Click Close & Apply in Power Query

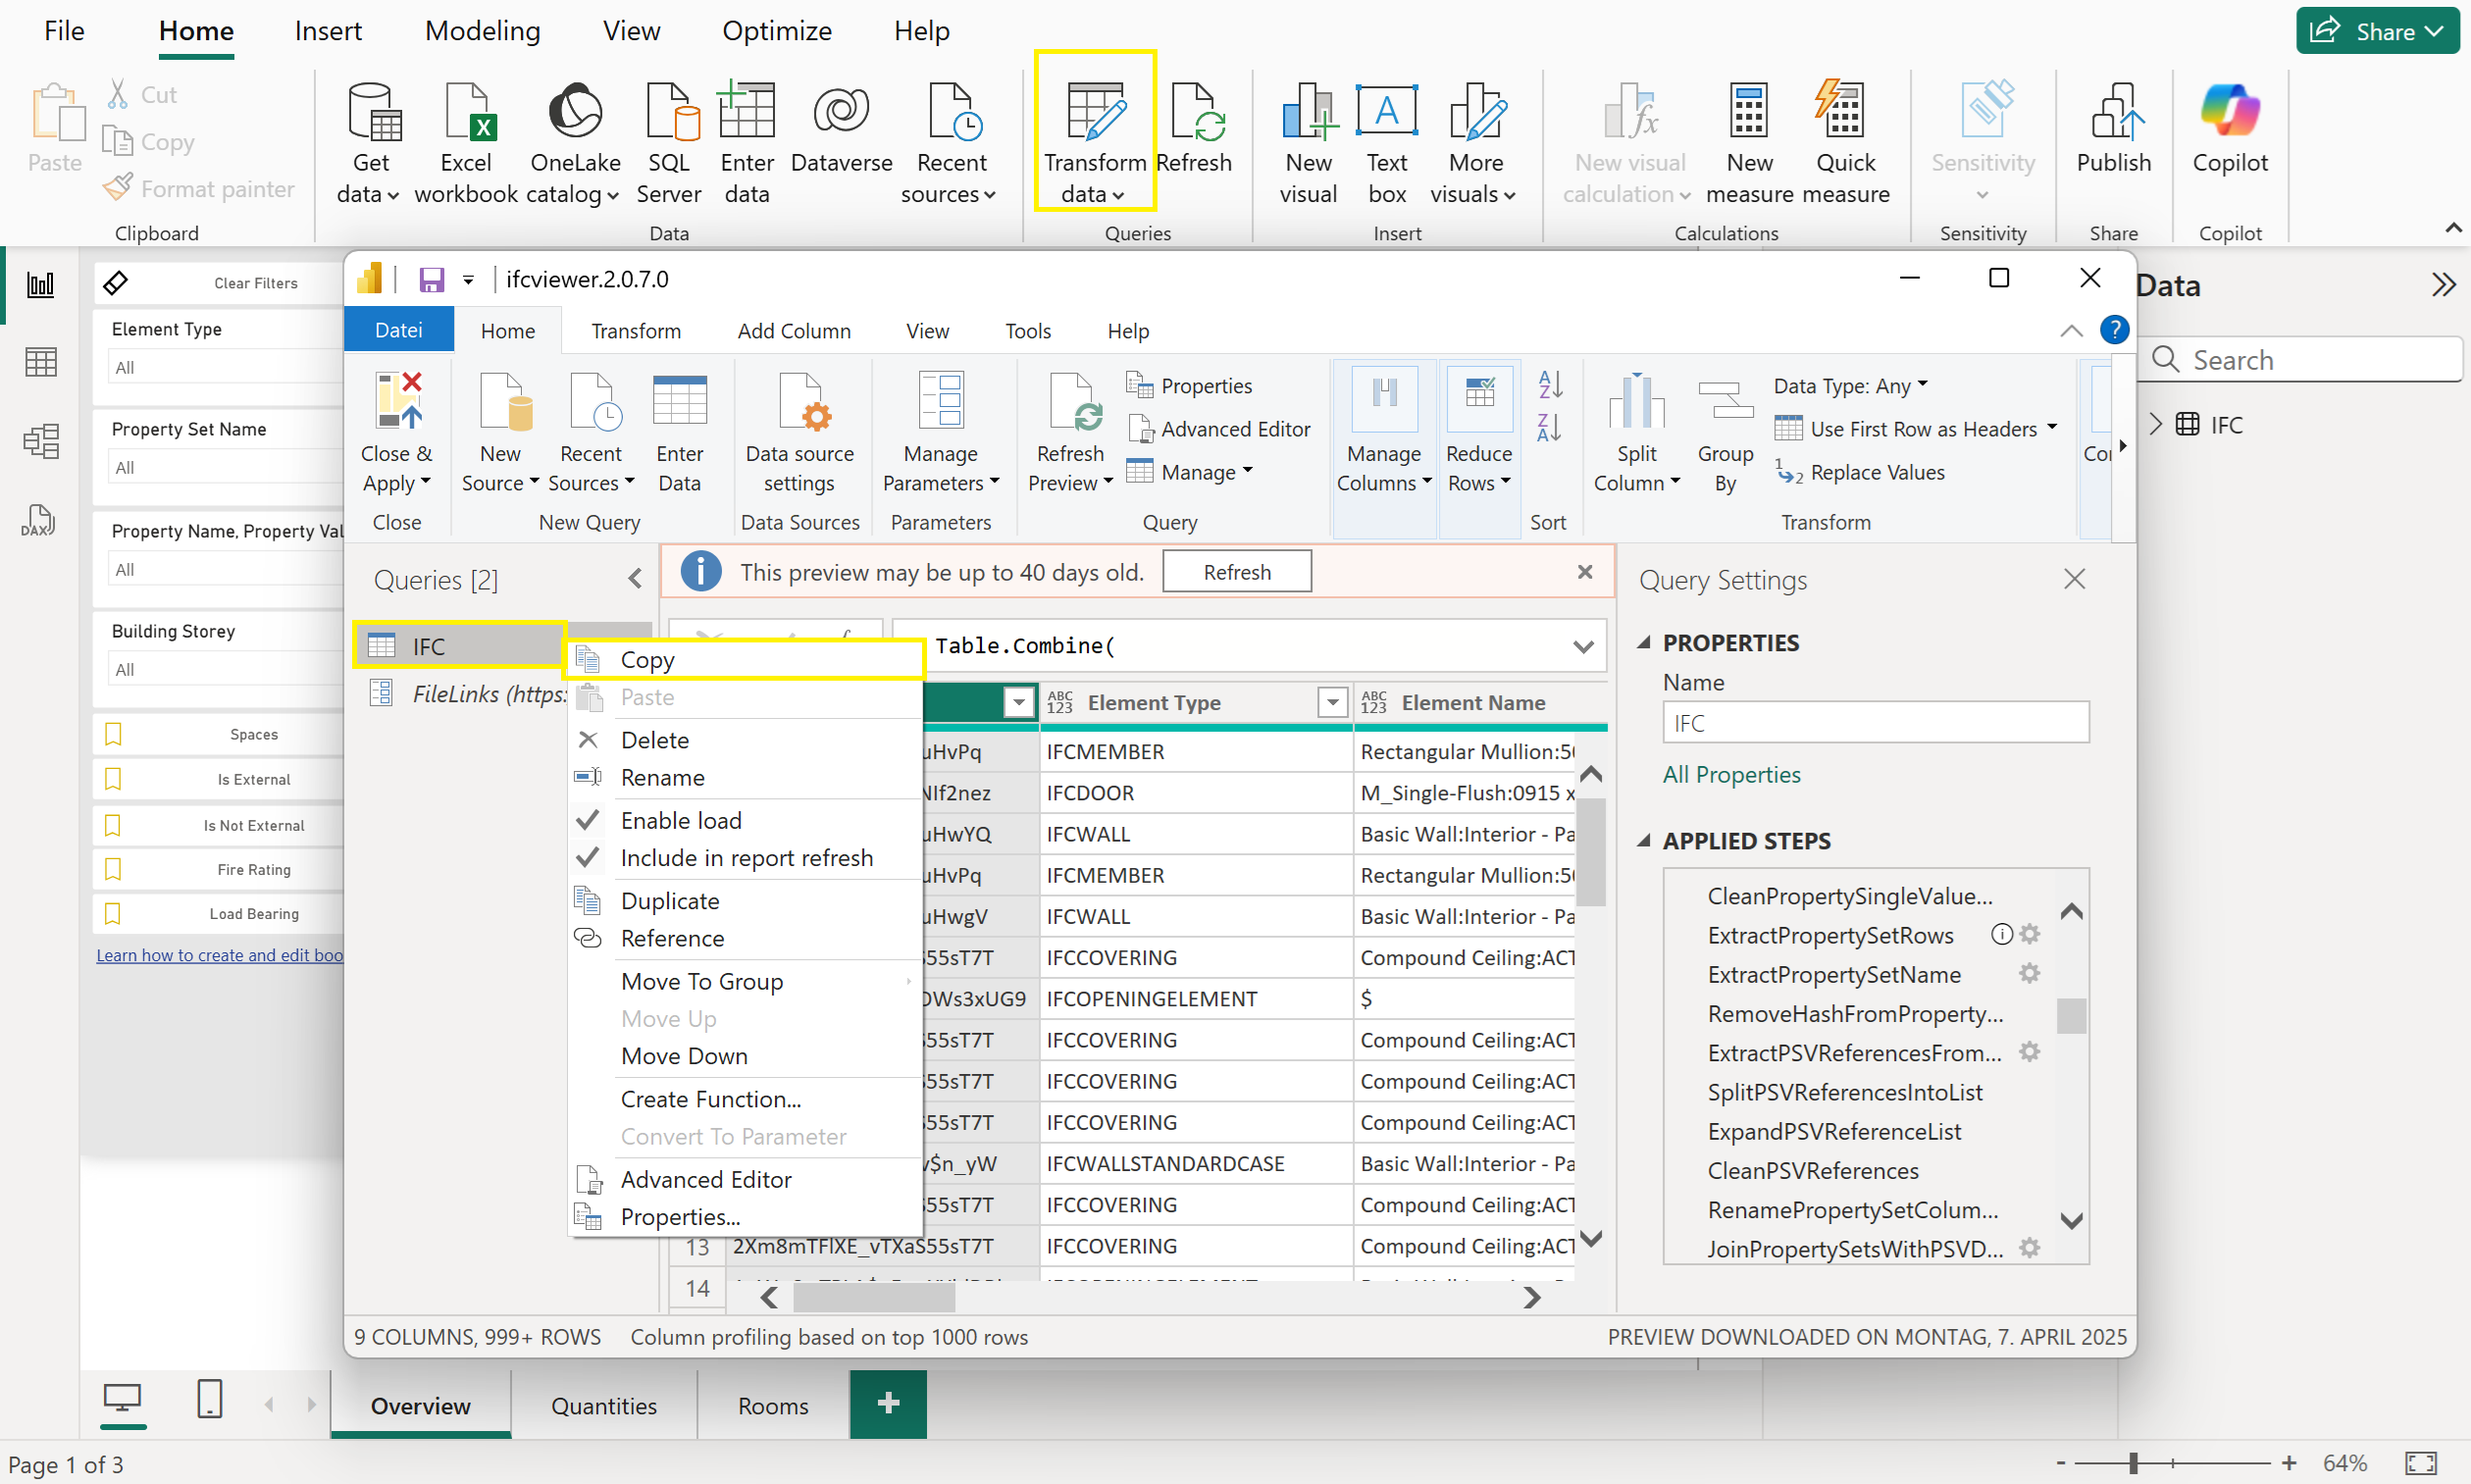pyautogui.click(x=396, y=433)
